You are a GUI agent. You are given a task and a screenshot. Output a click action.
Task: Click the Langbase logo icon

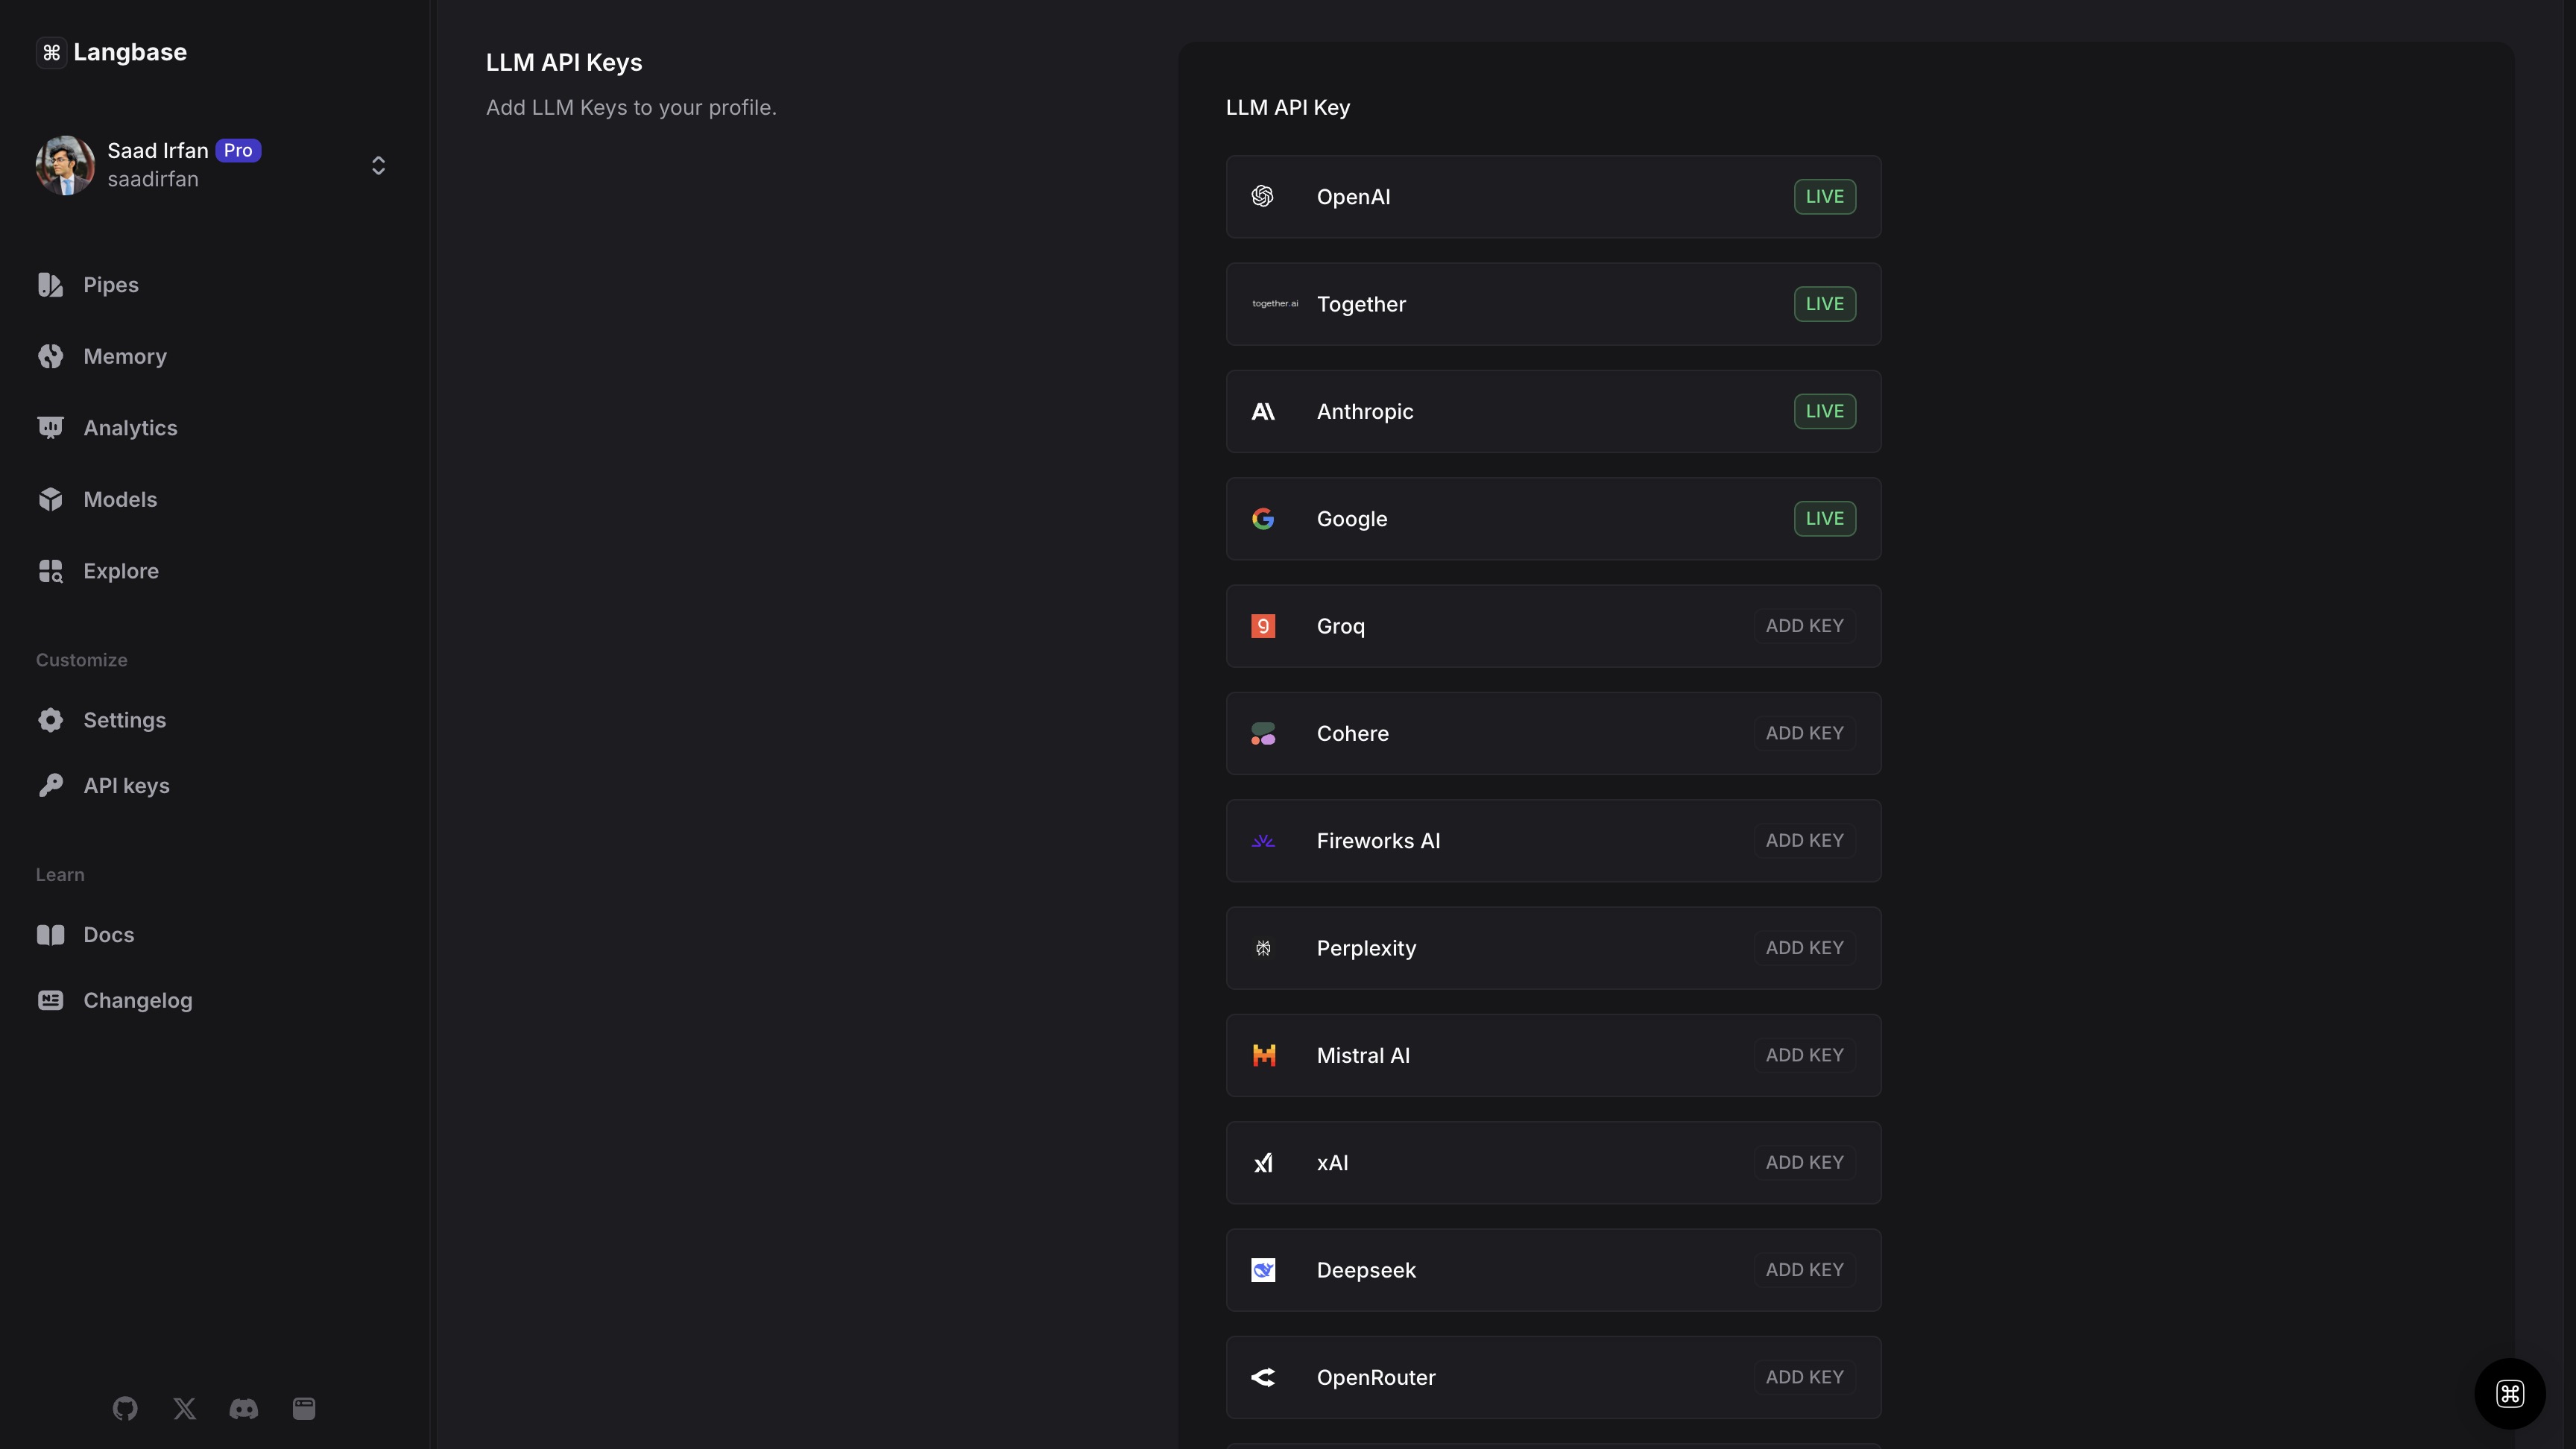coord(51,52)
